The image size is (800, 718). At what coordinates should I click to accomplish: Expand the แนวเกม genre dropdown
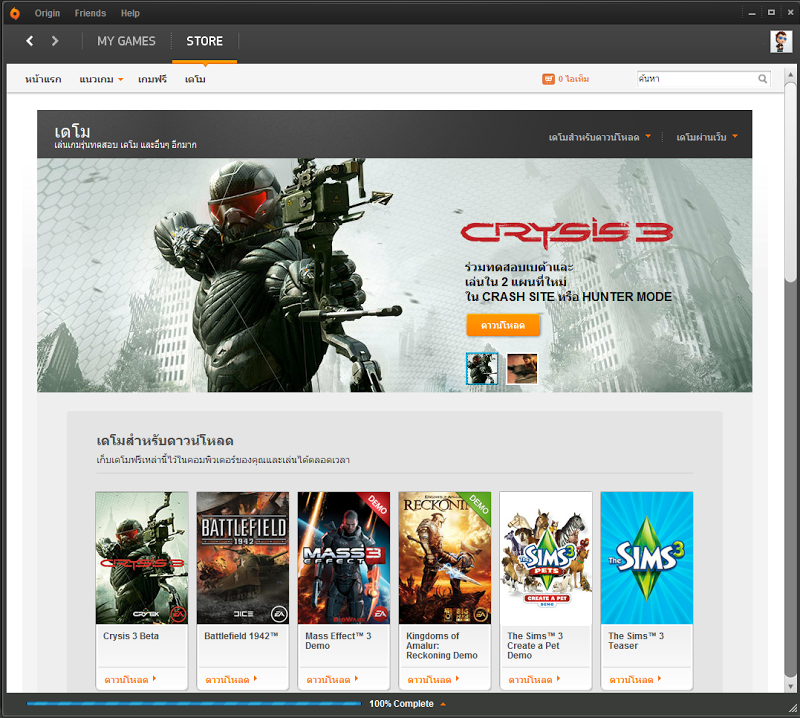pyautogui.click(x=101, y=79)
